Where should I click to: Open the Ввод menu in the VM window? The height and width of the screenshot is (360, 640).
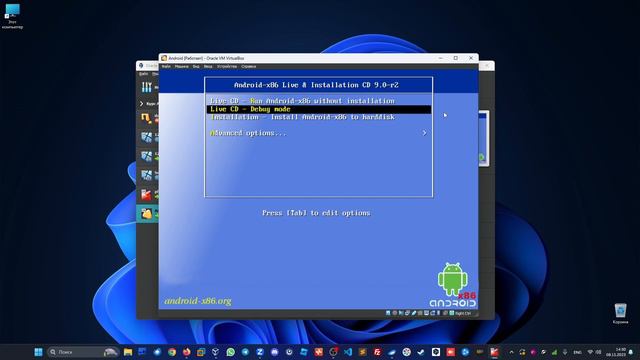(208, 67)
